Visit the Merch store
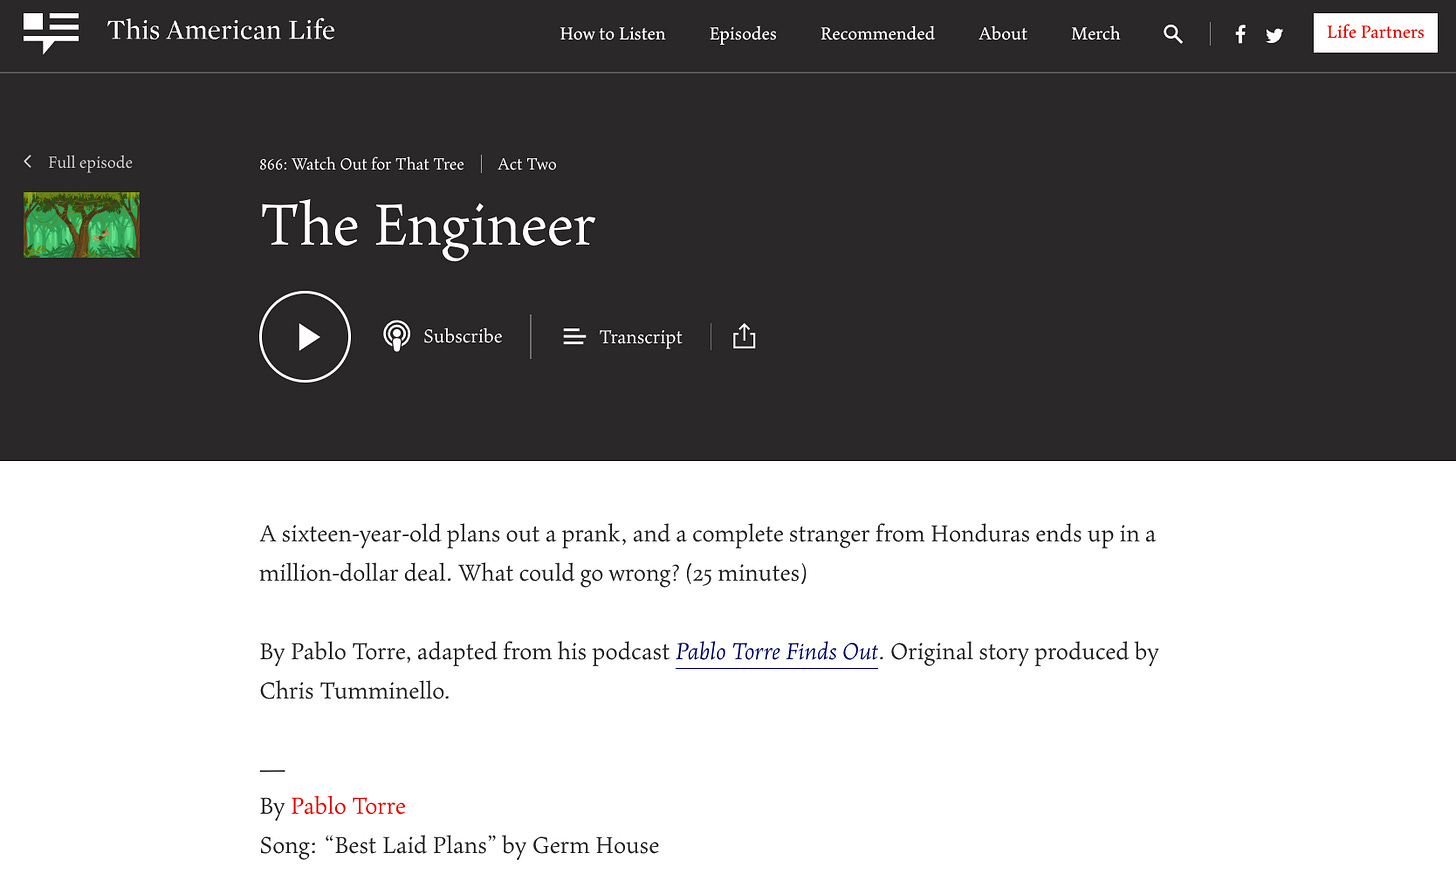 (1095, 34)
